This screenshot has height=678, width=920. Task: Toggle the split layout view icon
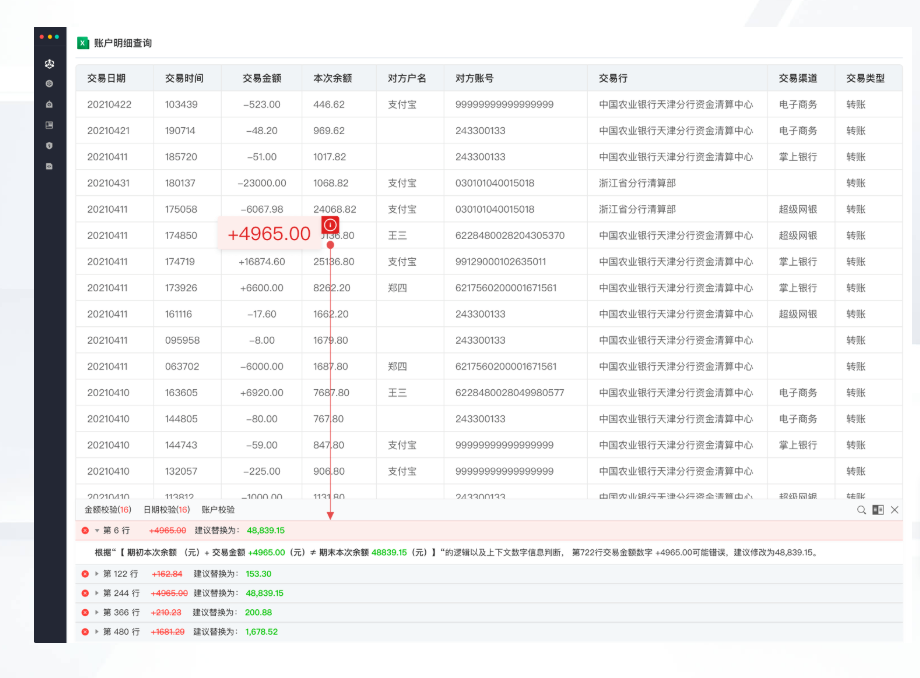point(878,510)
